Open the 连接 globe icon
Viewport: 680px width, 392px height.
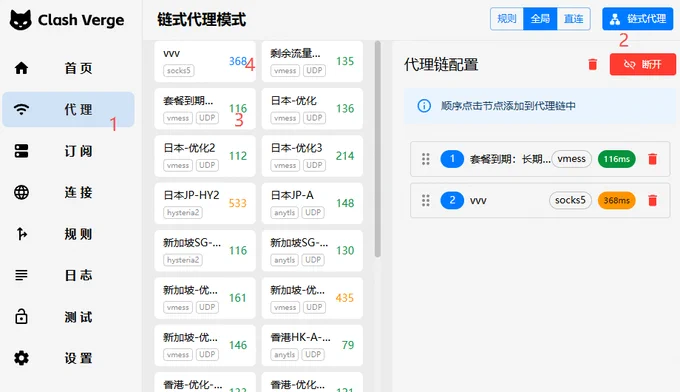21,192
